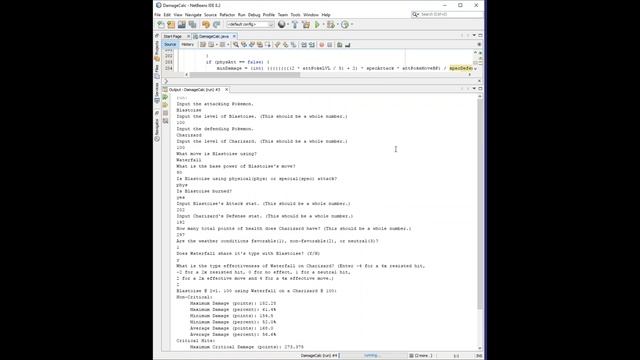Open the Window menu
Viewport: 640px width, 360px height.
[x=311, y=15]
